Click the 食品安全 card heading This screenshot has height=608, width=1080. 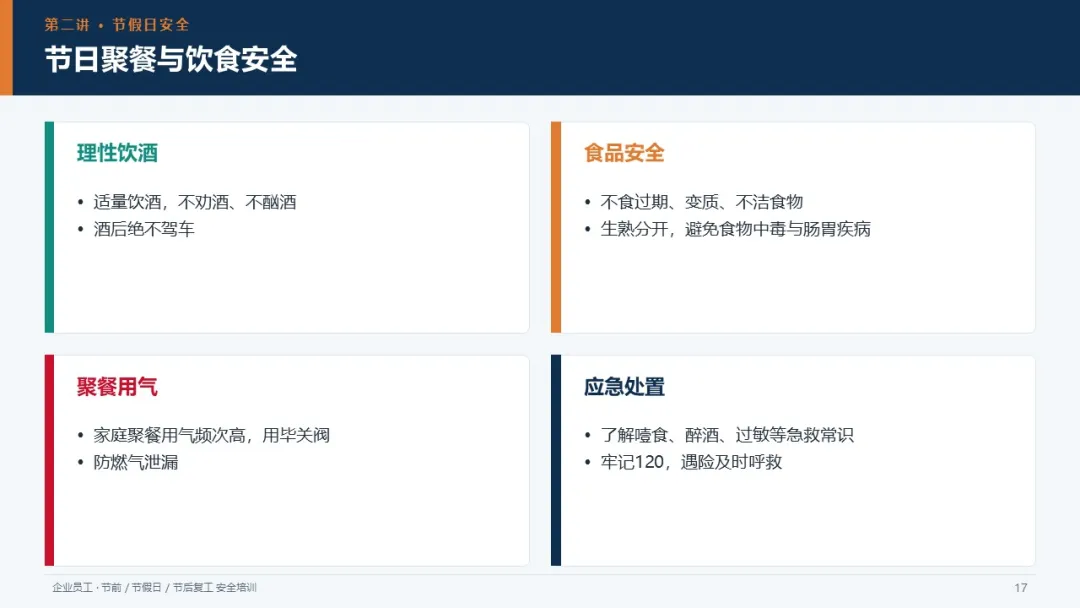click(624, 153)
